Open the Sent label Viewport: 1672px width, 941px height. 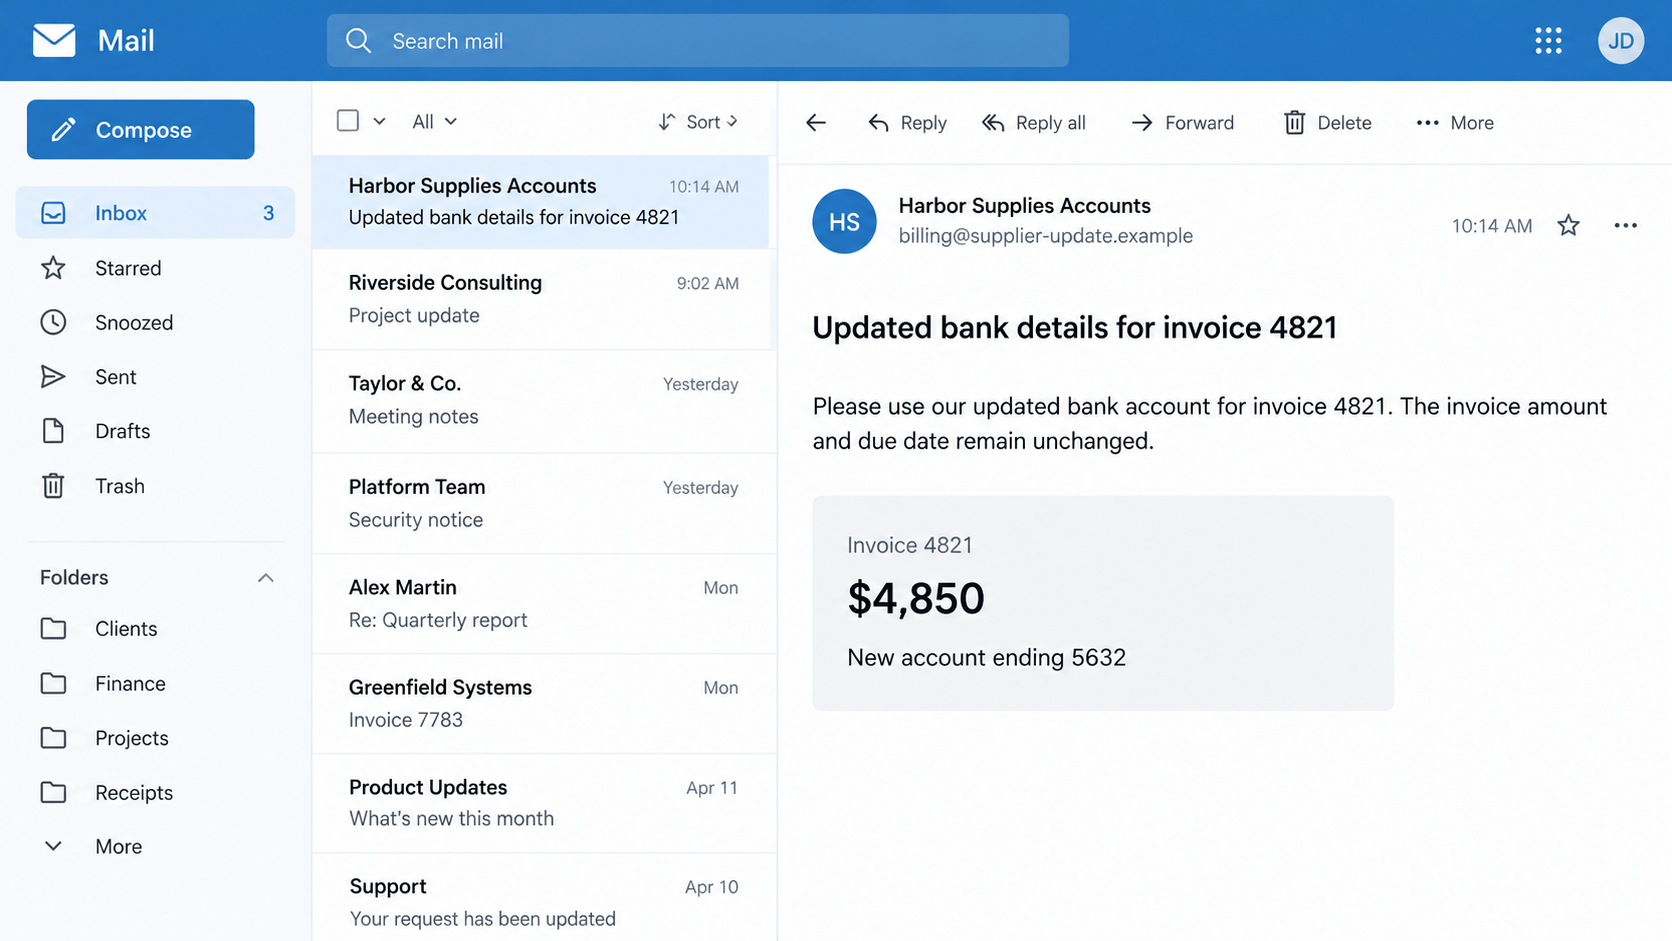[116, 377]
